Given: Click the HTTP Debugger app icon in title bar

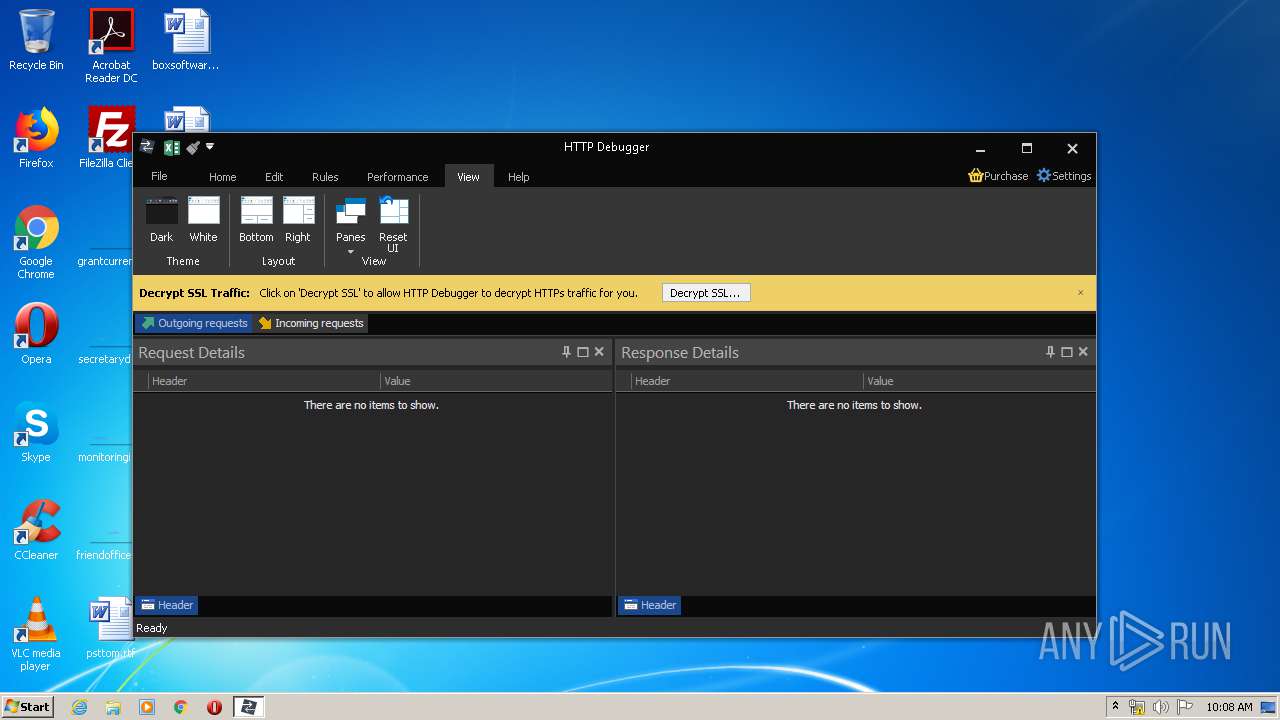Looking at the screenshot, I should pos(147,147).
